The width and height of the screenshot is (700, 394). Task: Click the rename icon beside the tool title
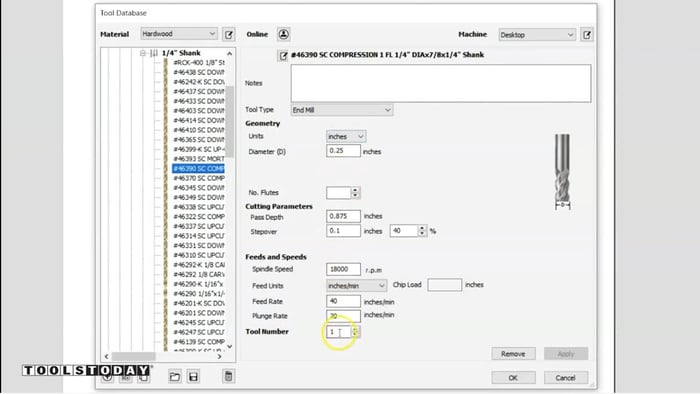[283, 55]
